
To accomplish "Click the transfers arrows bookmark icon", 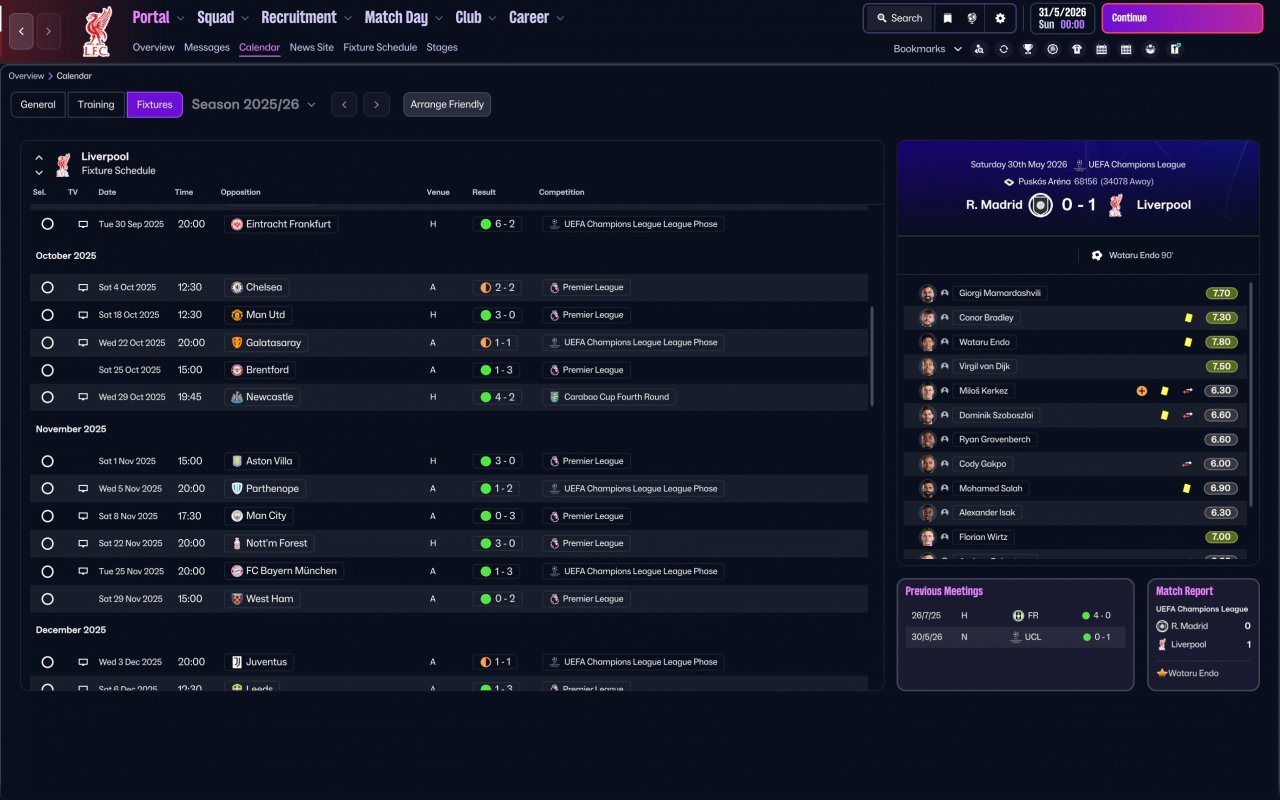I will point(1004,49).
